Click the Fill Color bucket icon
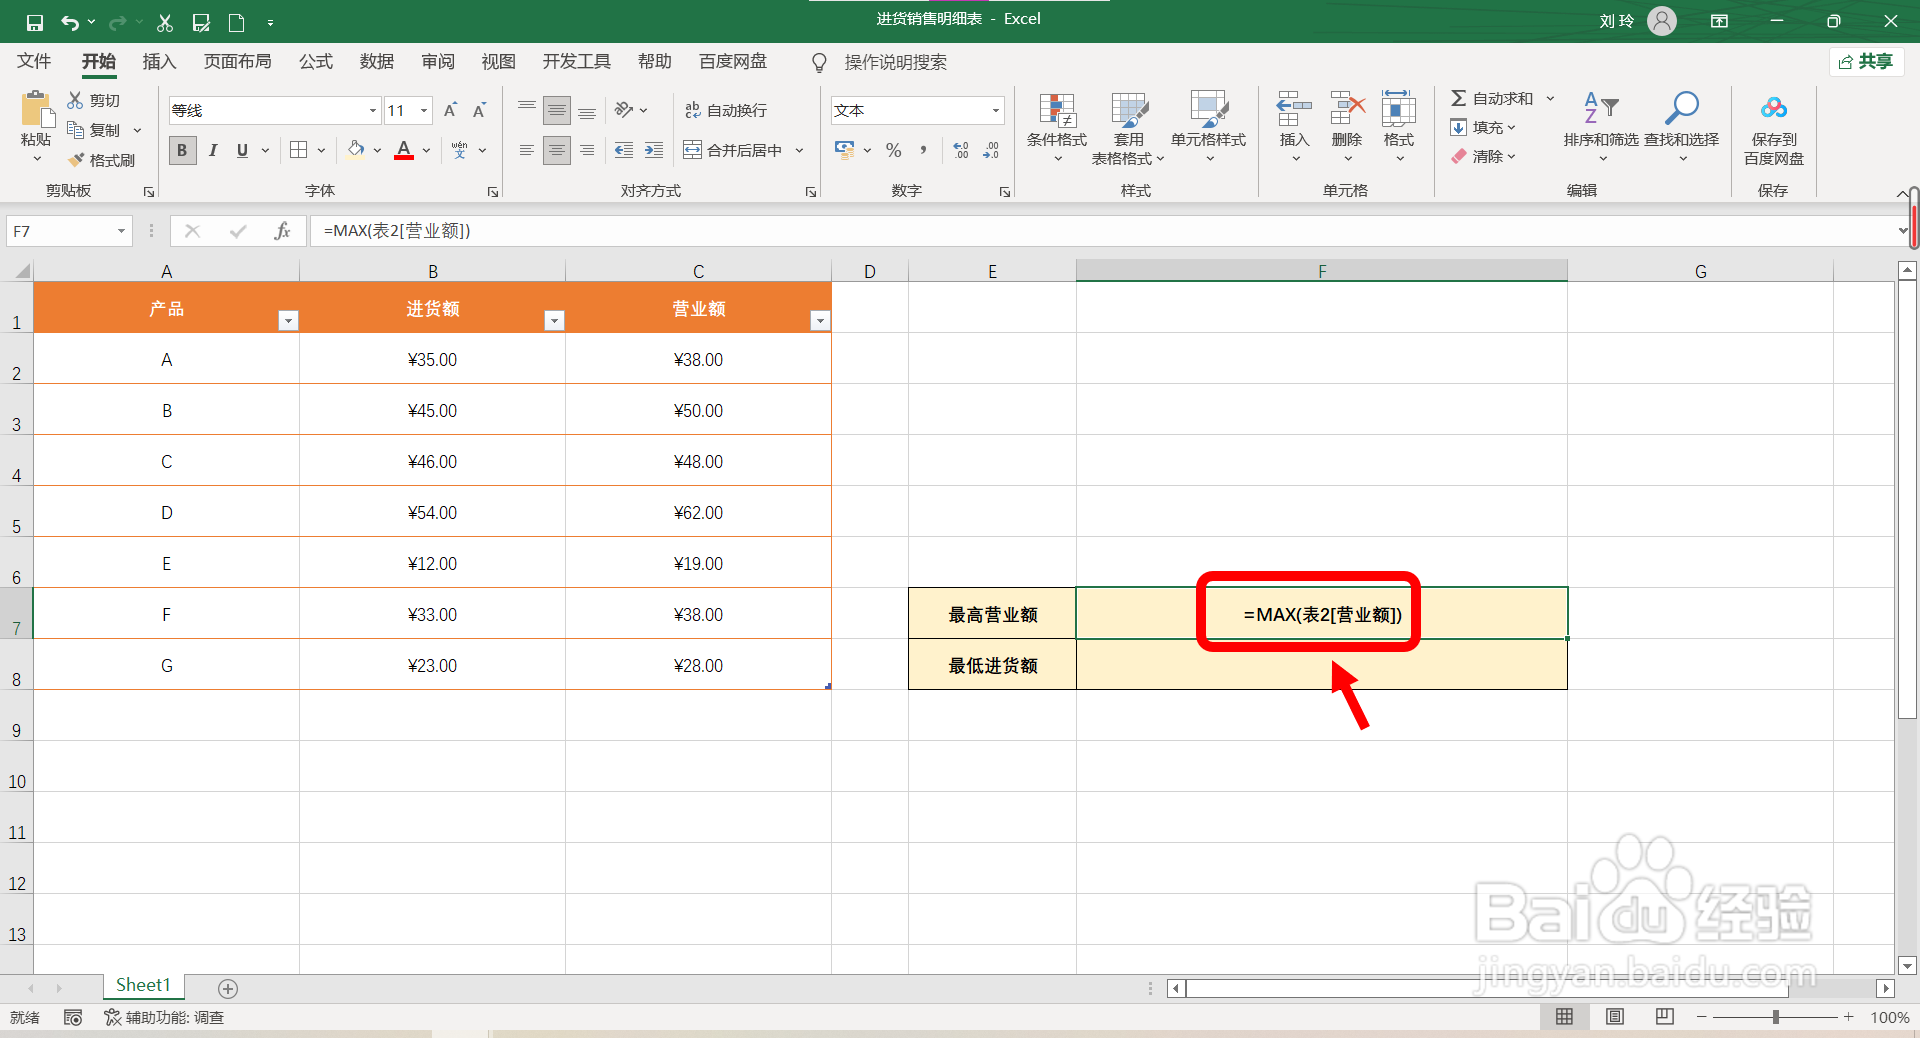The image size is (1920, 1038). click(x=356, y=150)
